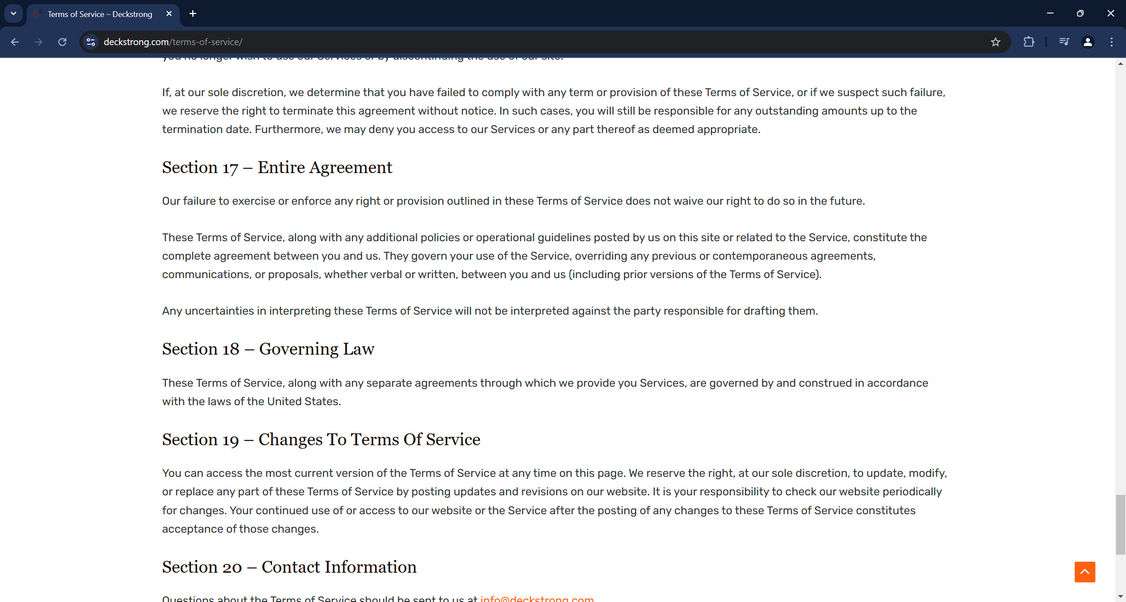Click the Section 20 – Contact Information heading
1126x602 pixels.
(289, 567)
